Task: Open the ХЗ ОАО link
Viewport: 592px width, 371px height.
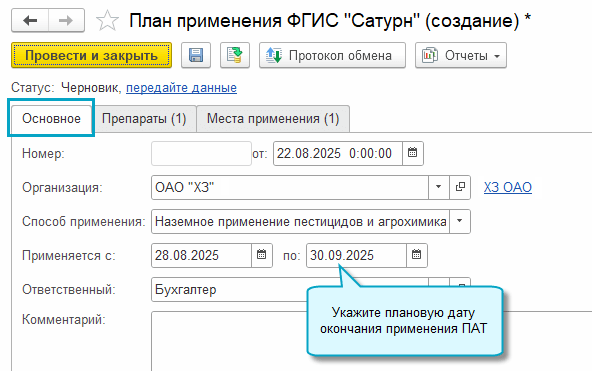Action: click(508, 187)
